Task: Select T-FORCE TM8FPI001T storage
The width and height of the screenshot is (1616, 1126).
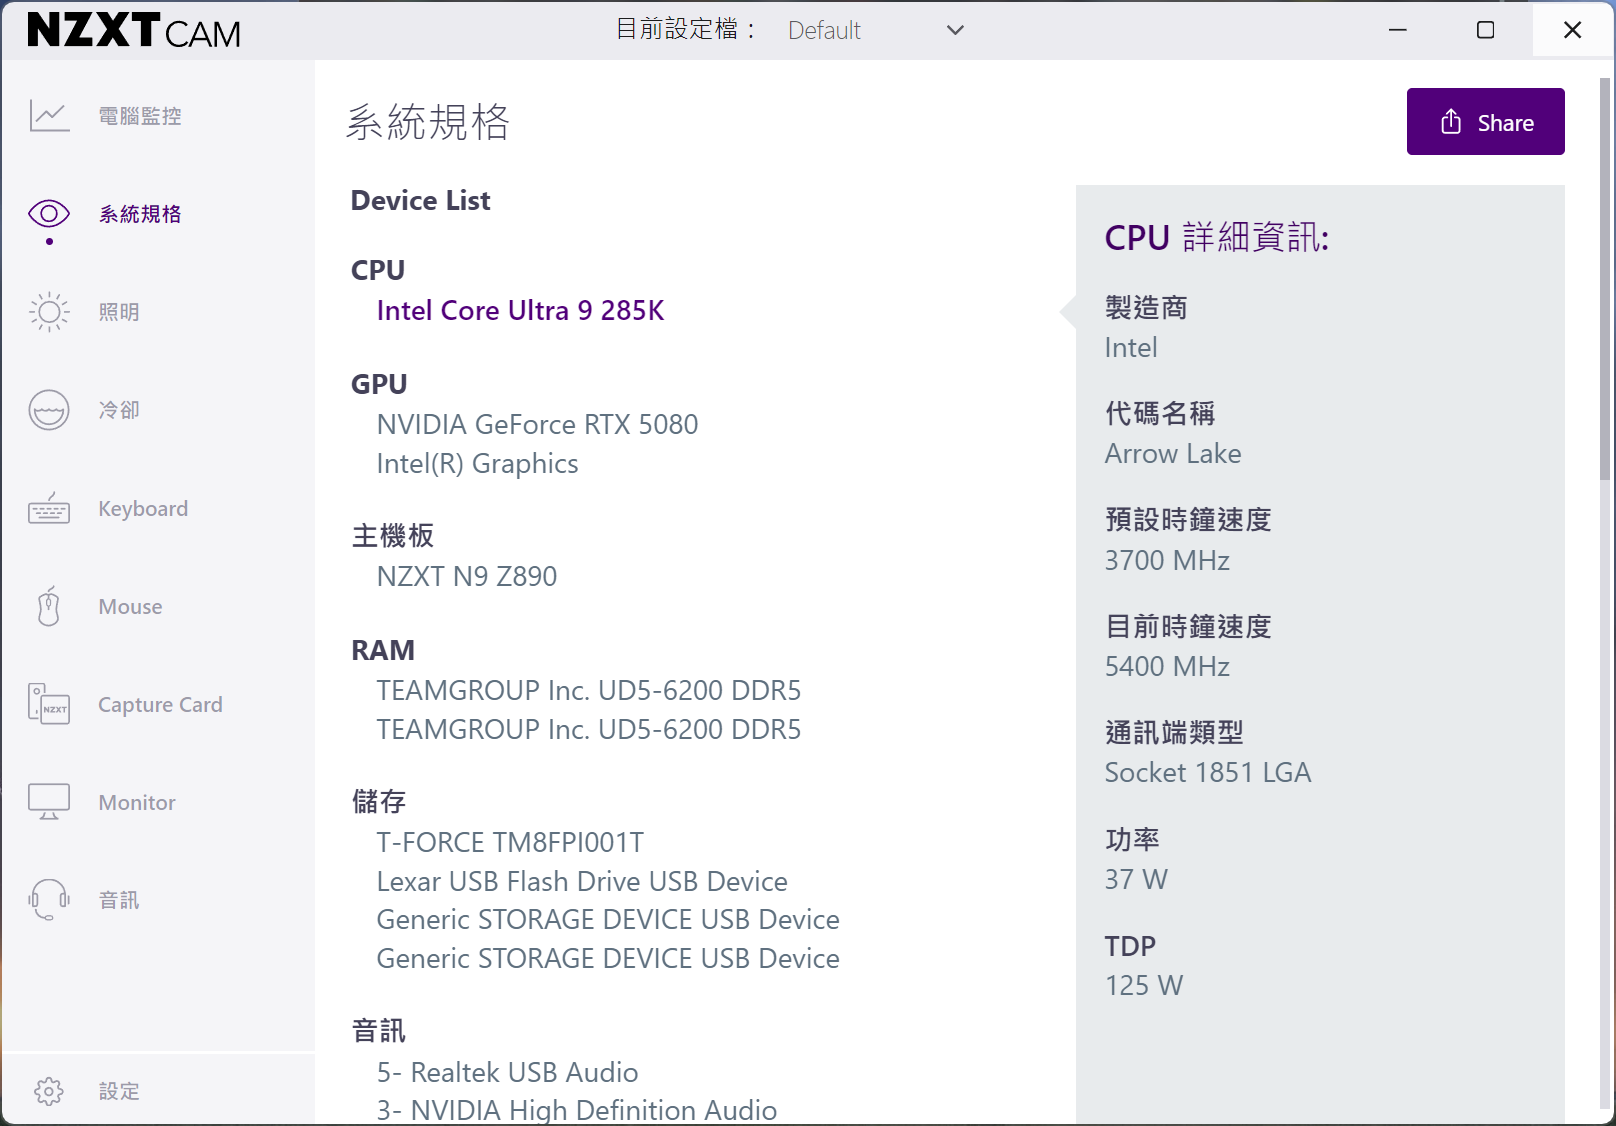Action: [510, 842]
